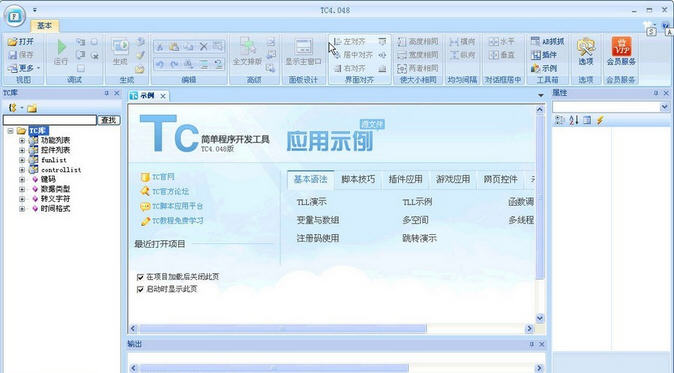Expand the 控件列表 tree node
The height and width of the screenshot is (373, 674).
(x=22, y=150)
